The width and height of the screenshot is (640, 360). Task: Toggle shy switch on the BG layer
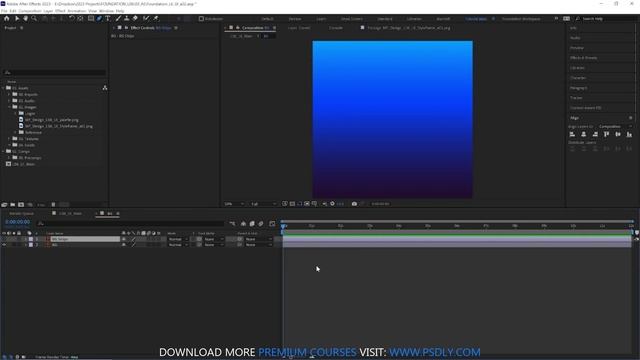124,245
